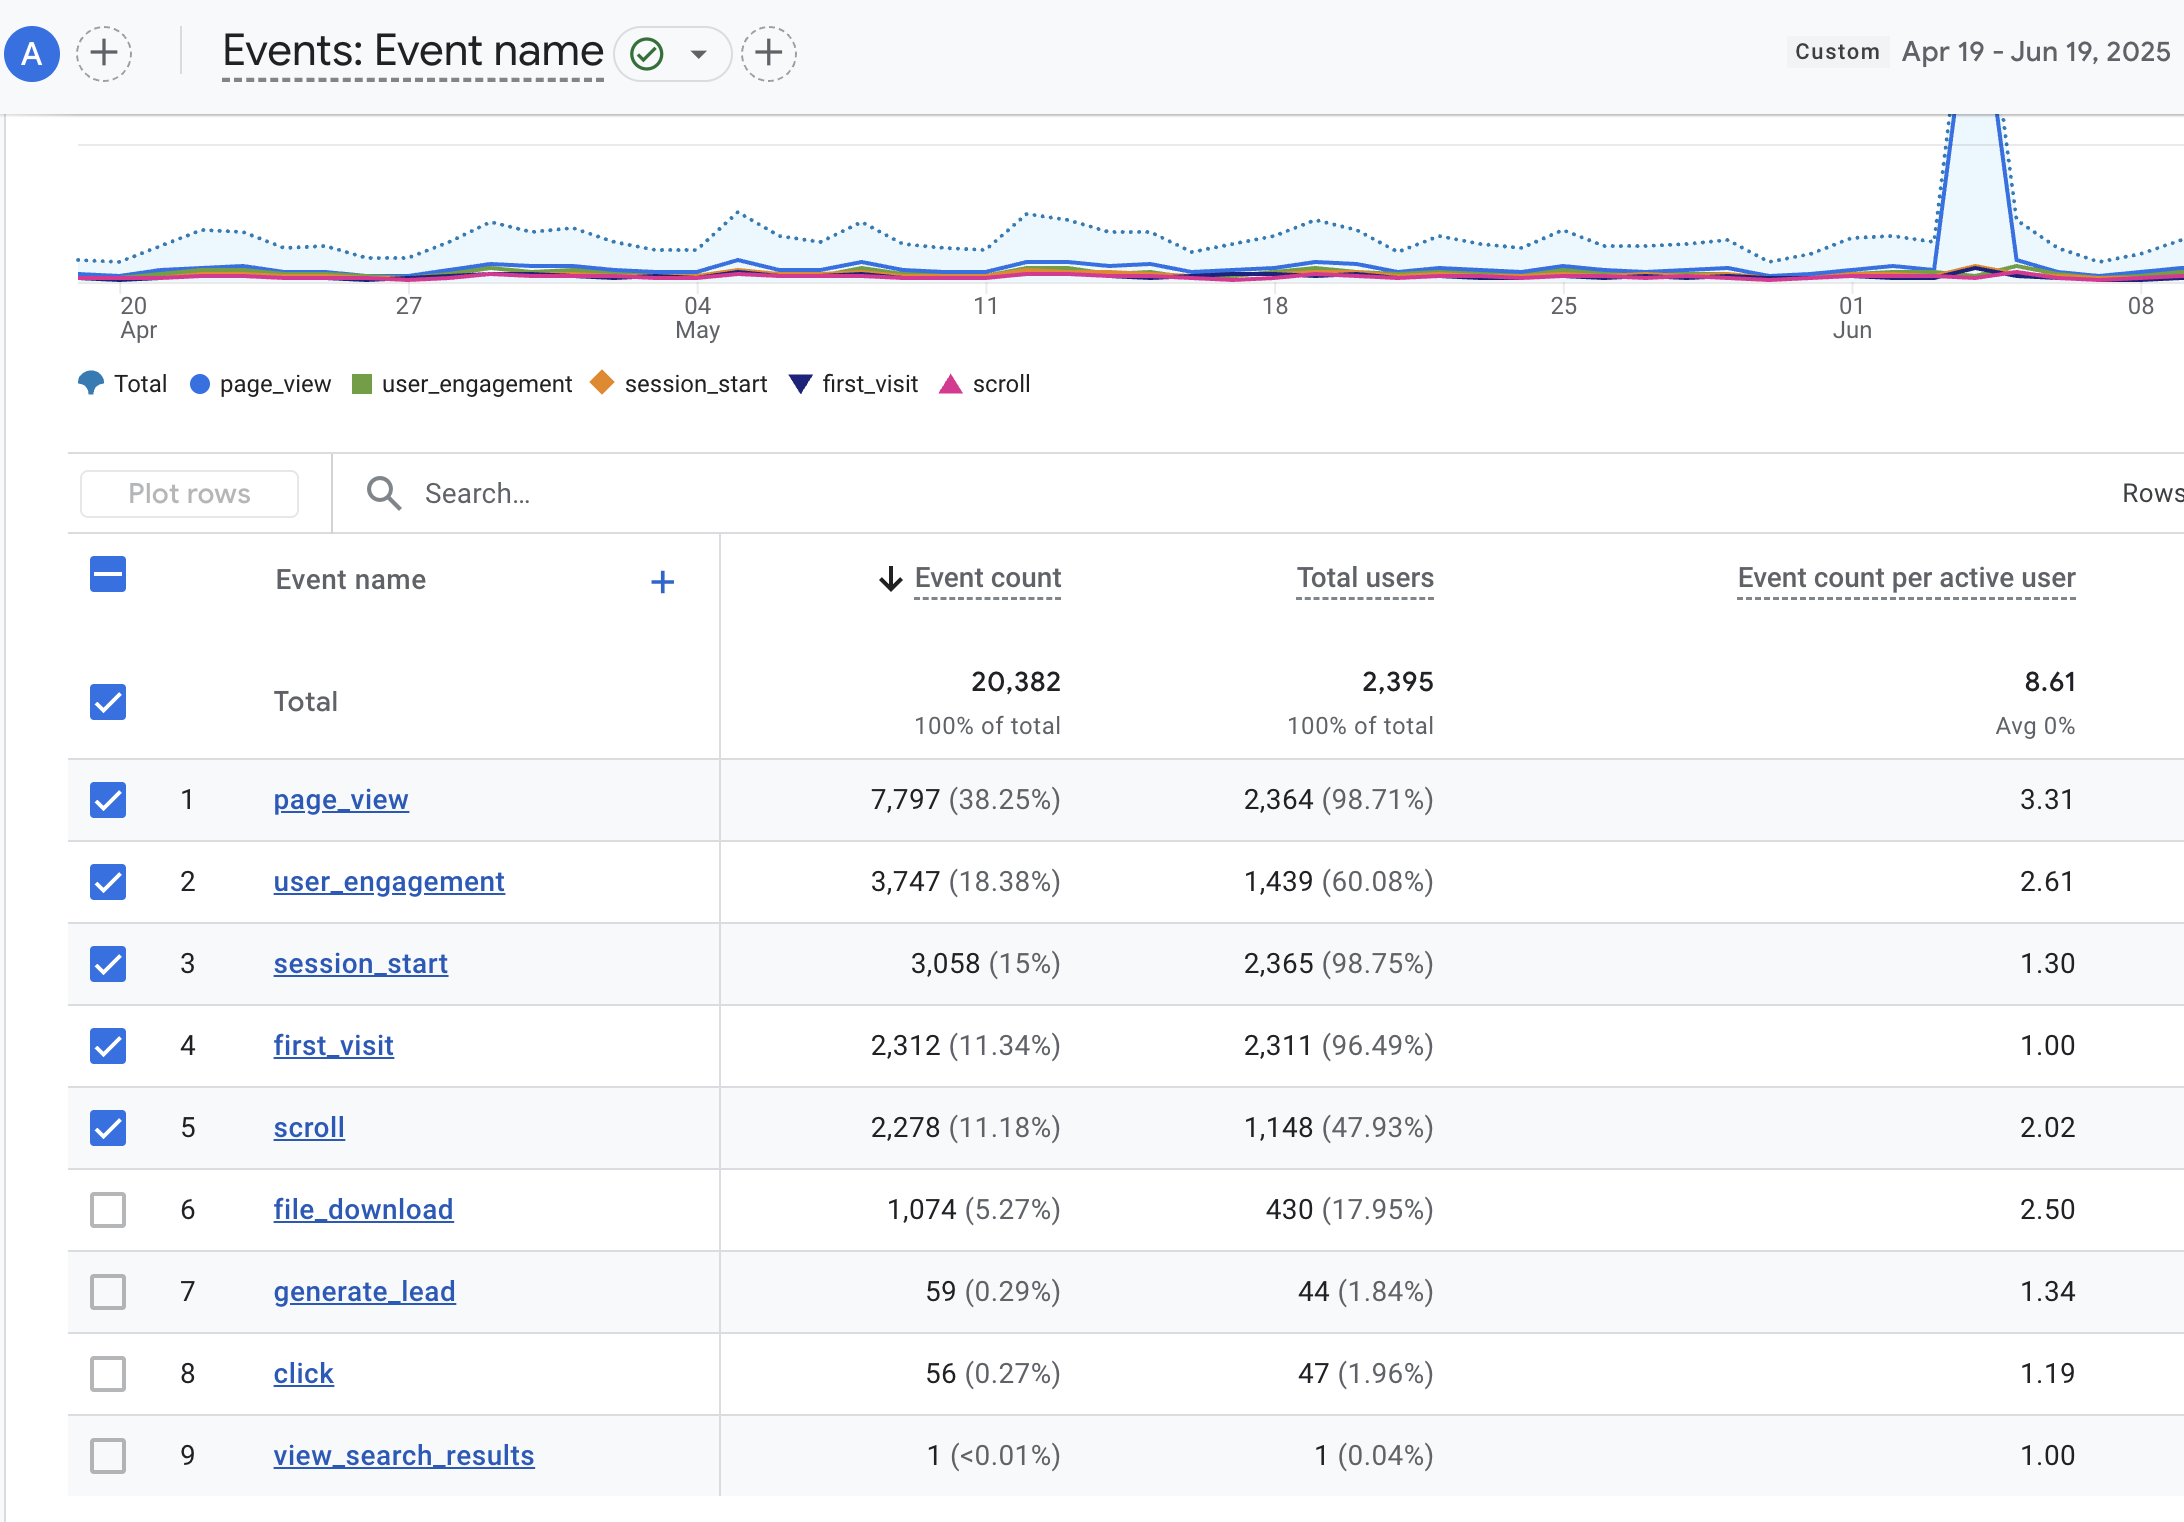Open the Rows per page selector
This screenshot has width=2184, height=1522.
click(x=2151, y=493)
